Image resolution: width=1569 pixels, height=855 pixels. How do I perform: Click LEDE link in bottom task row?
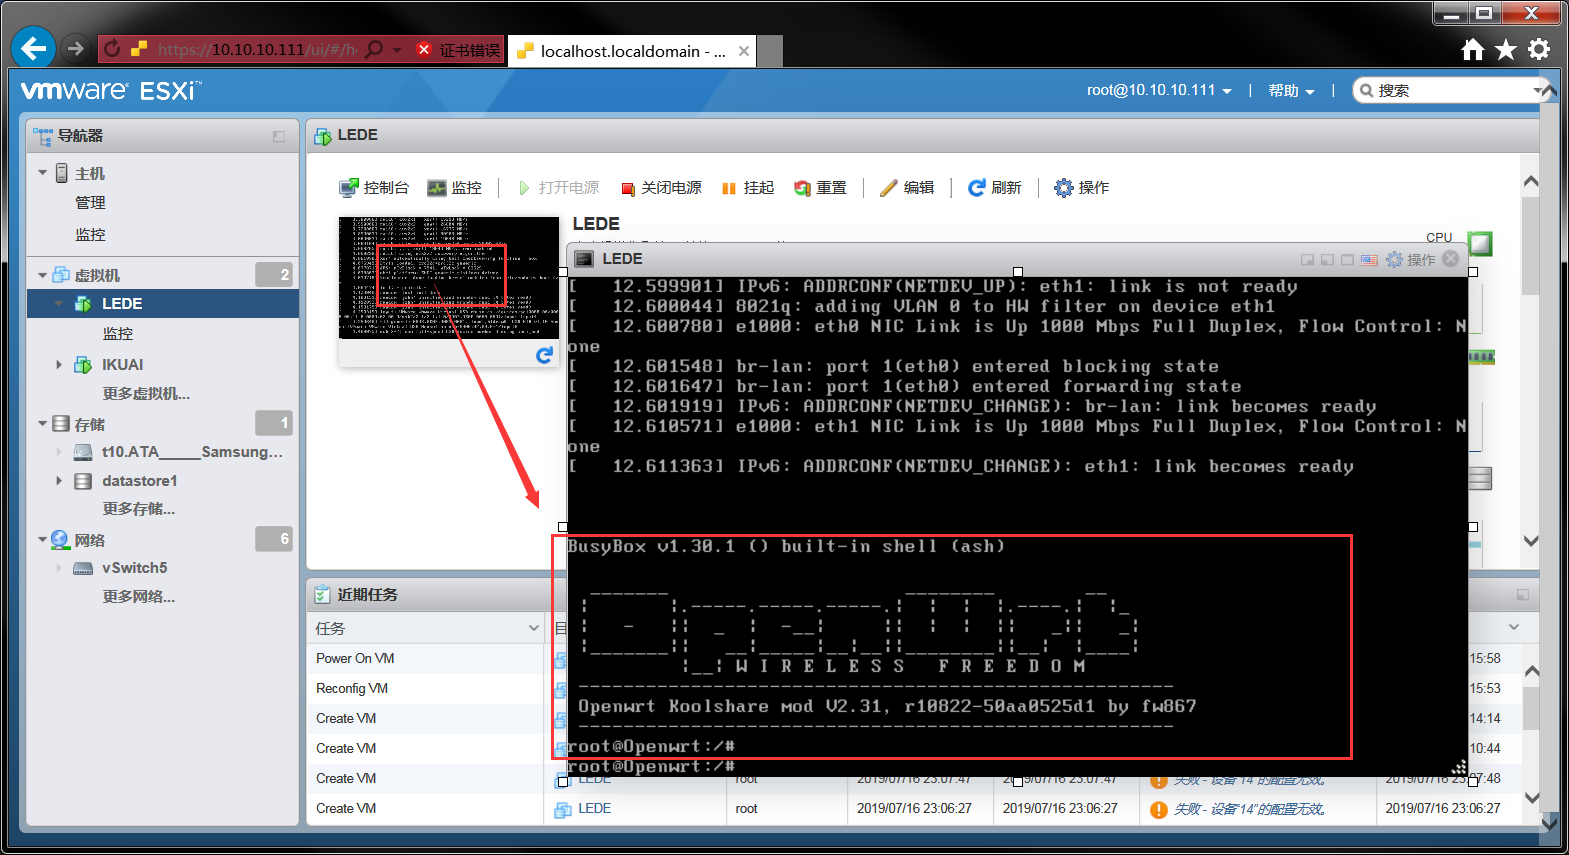(x=594, y=808)
